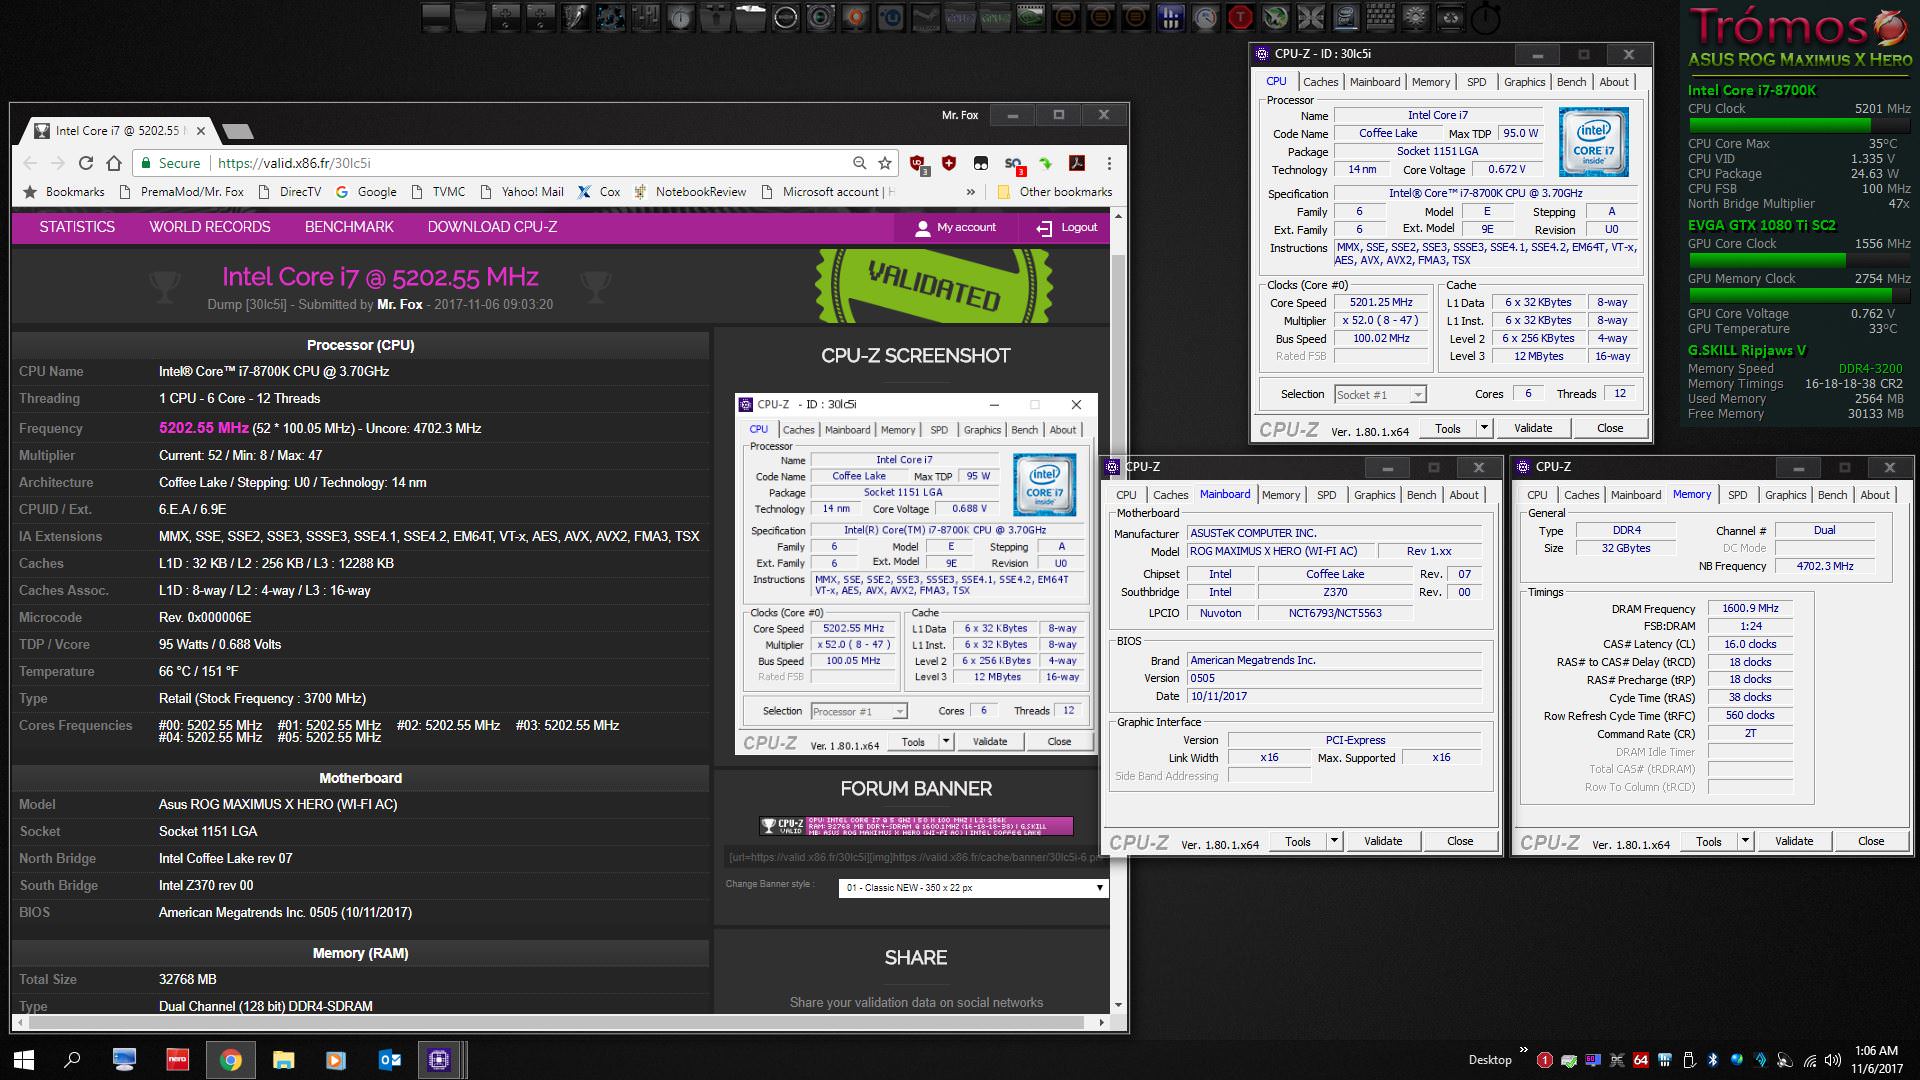Go to Chrome home page
This screenshot has height=1080, width=1920.
point(114,163)
